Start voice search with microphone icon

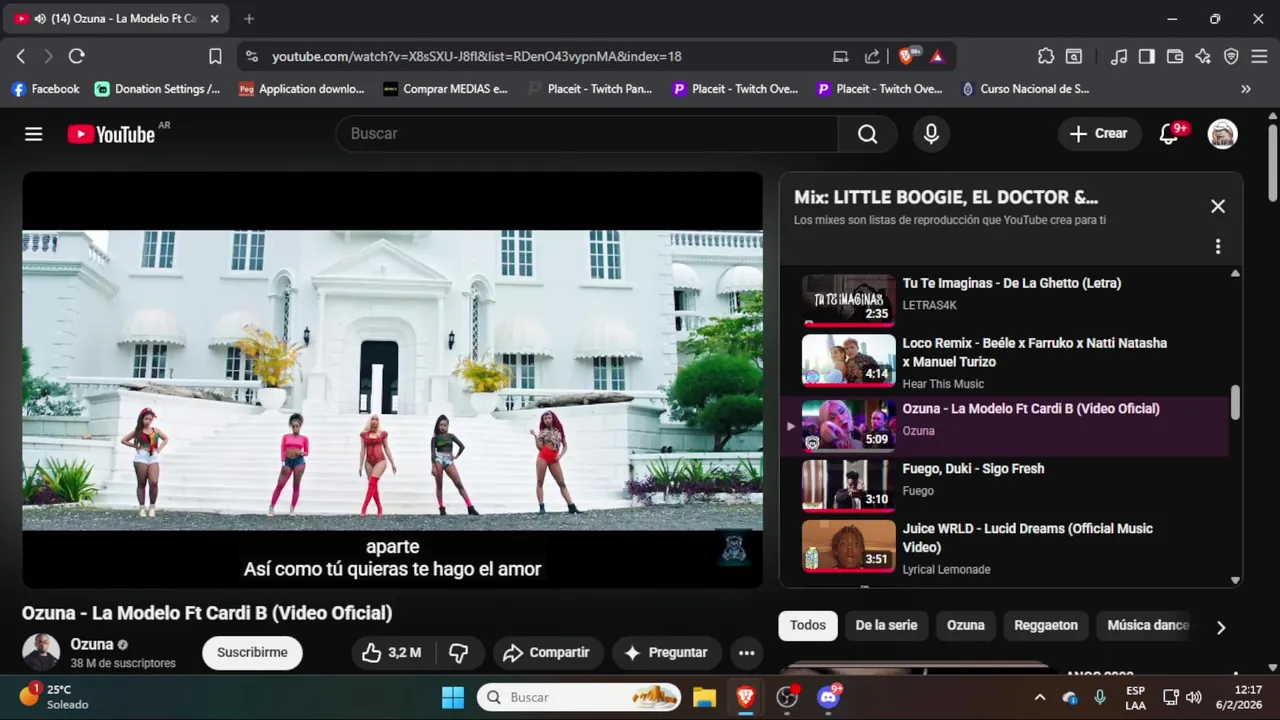click(931, 134)
